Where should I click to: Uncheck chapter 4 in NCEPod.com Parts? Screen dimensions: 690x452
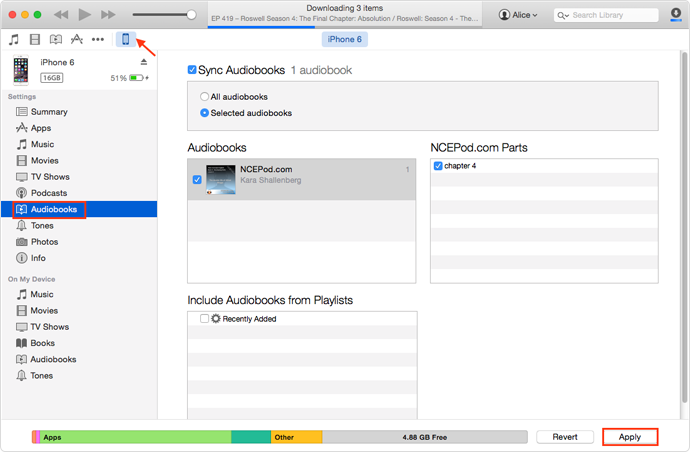[x=439, y=166]
